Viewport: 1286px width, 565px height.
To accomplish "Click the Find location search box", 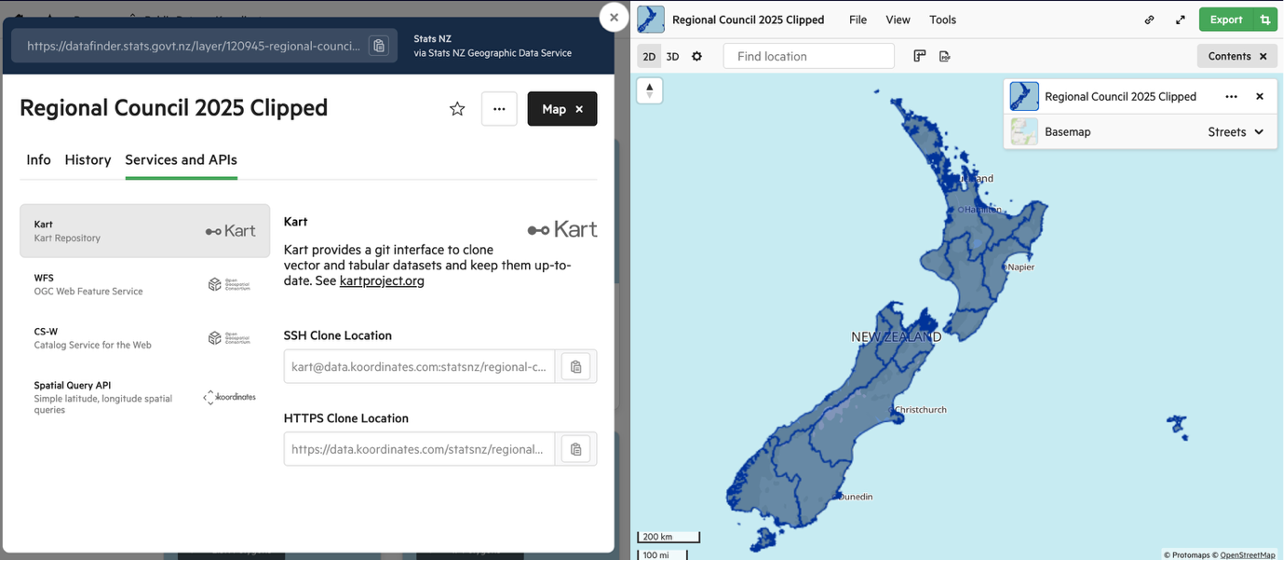I will pos(809,56).
